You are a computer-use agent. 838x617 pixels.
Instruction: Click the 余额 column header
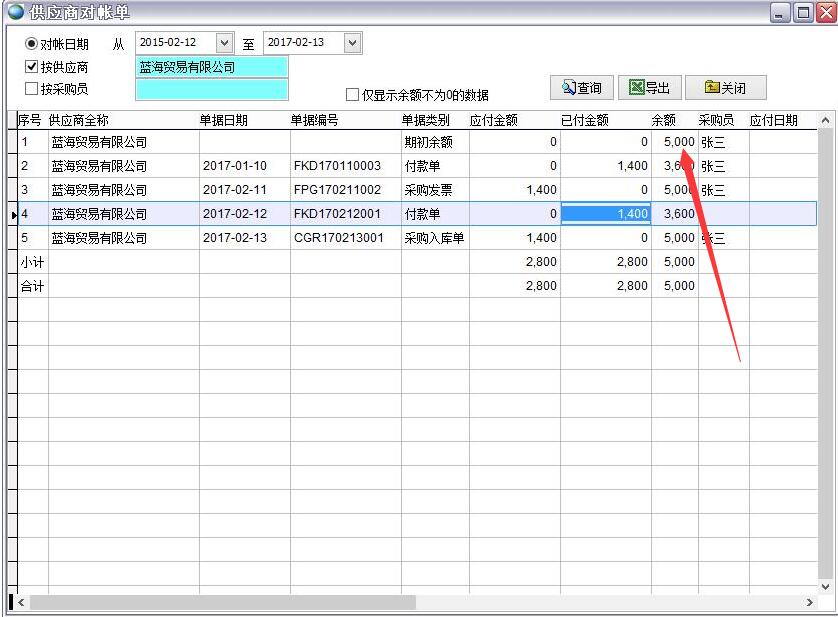point(663,120)
